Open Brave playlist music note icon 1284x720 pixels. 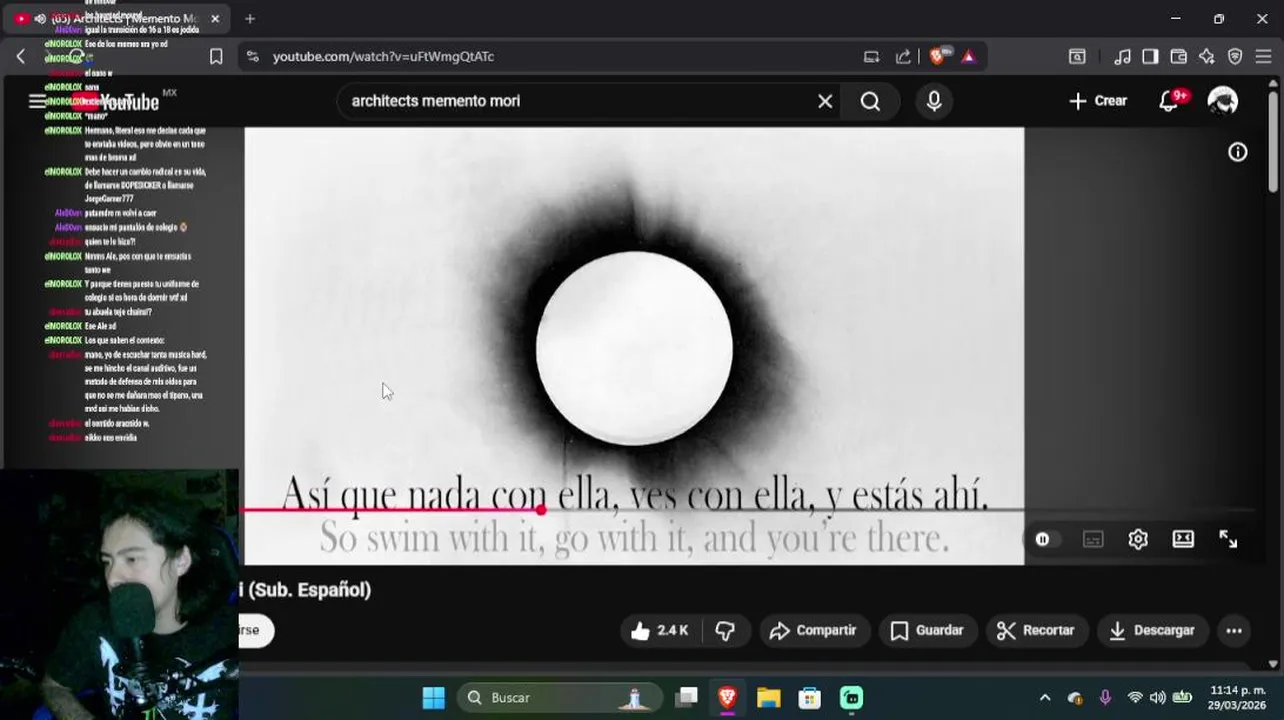tap(1123, 57)
